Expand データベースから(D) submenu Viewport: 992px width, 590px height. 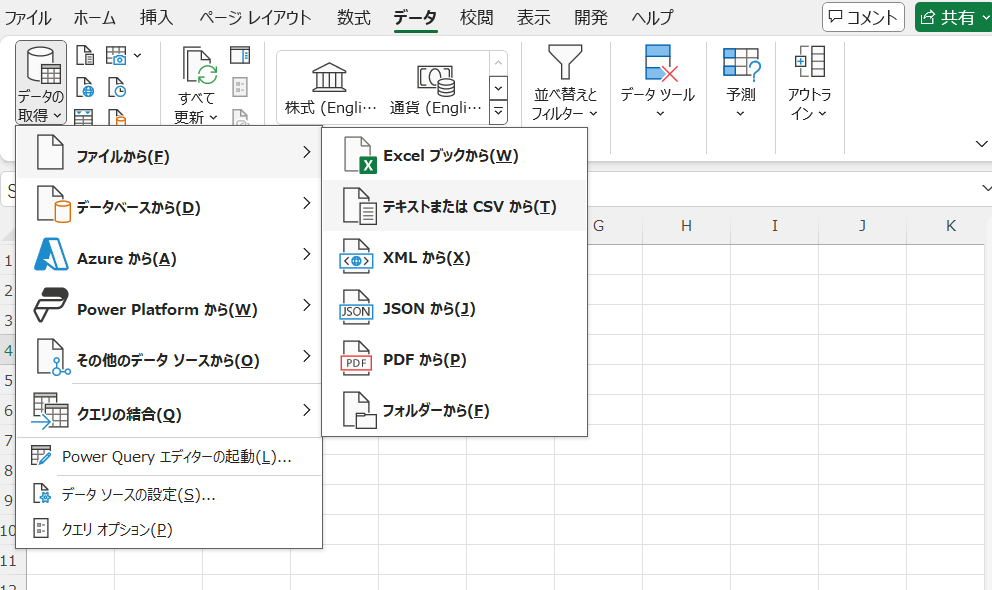point(169,204)
